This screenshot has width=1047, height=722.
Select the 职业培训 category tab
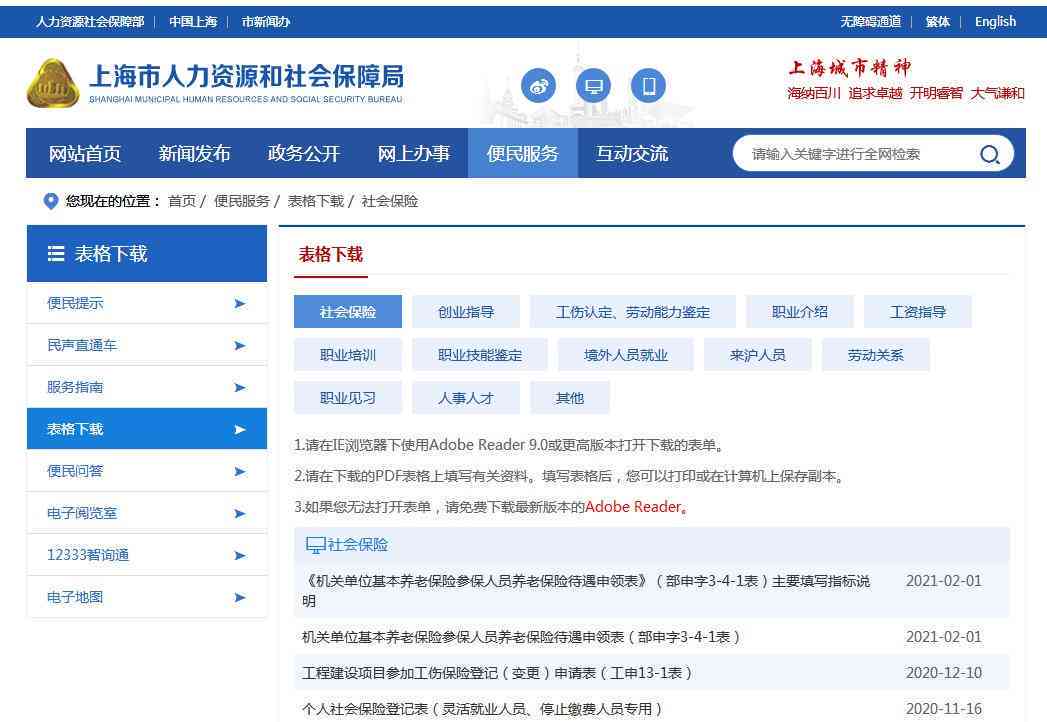point(348,355)
